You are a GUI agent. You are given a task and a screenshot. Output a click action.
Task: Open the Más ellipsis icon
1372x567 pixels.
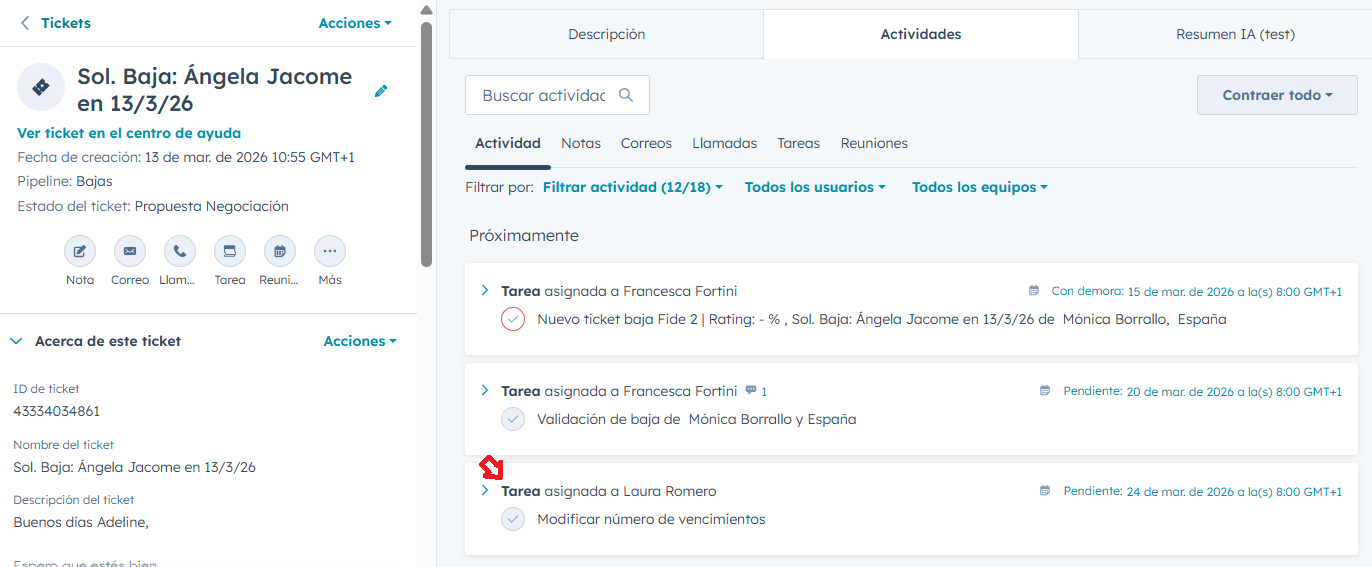point(330,251)
